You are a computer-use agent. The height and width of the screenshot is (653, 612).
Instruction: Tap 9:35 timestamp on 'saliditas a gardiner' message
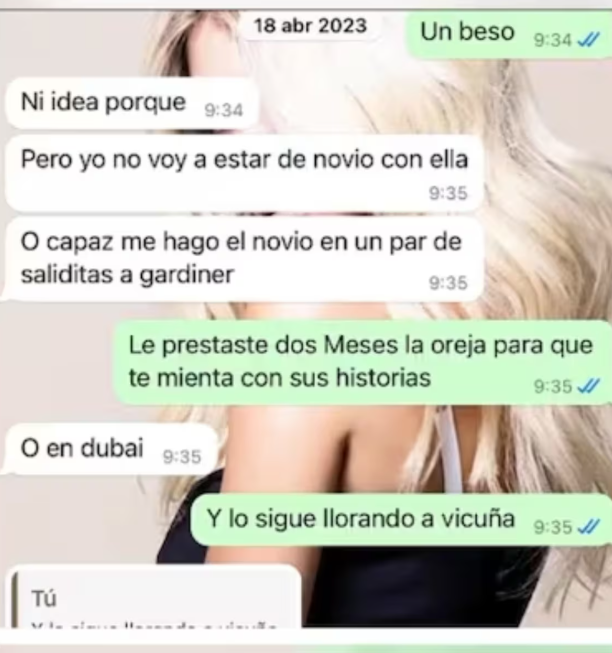[x=448, y=284]
